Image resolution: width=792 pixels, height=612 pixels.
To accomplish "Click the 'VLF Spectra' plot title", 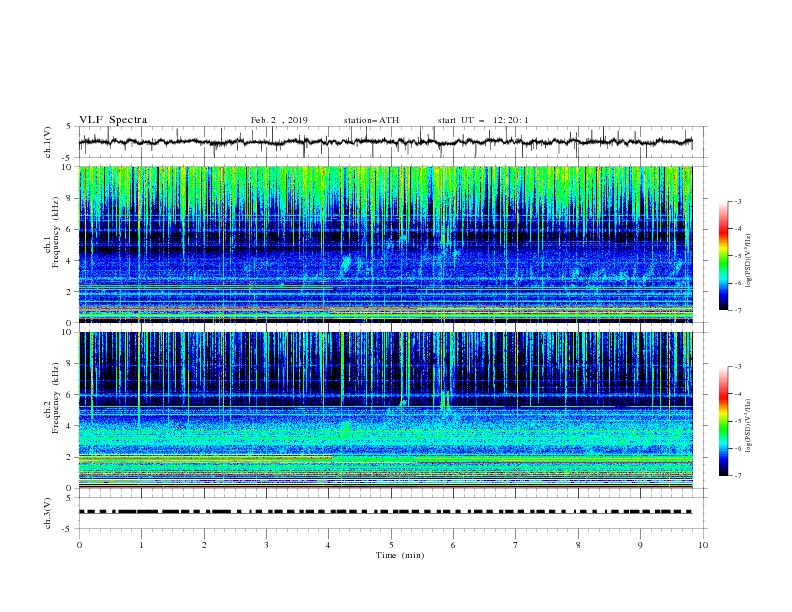I will coord(113,120).
